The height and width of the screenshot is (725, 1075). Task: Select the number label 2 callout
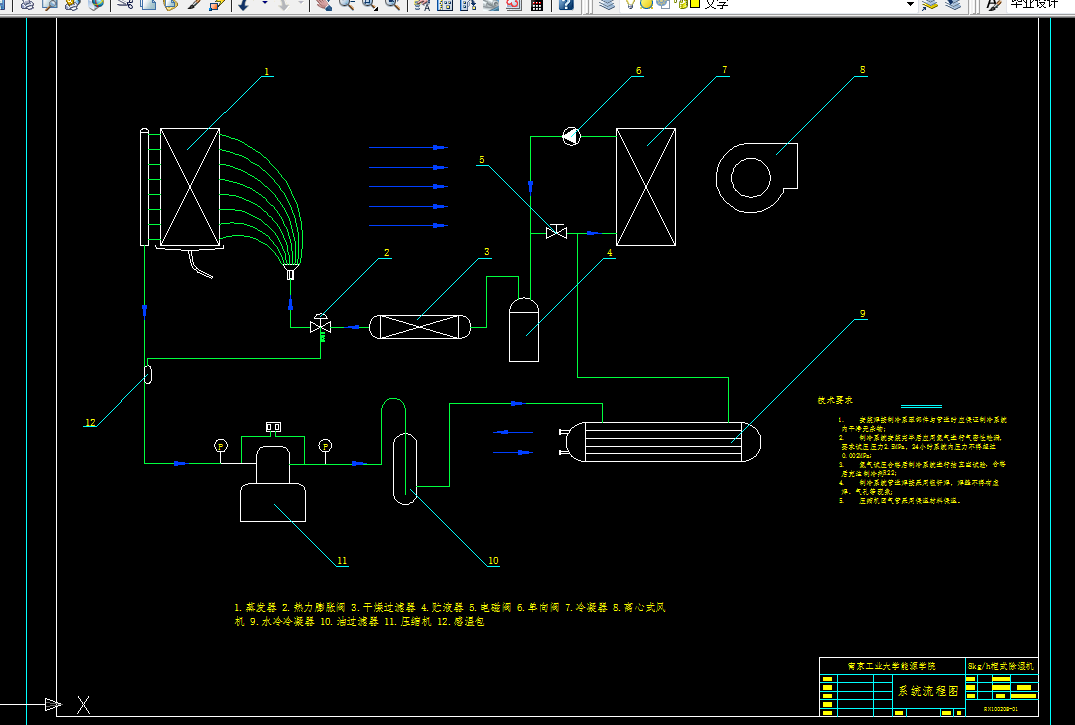[x=387, y=253]
